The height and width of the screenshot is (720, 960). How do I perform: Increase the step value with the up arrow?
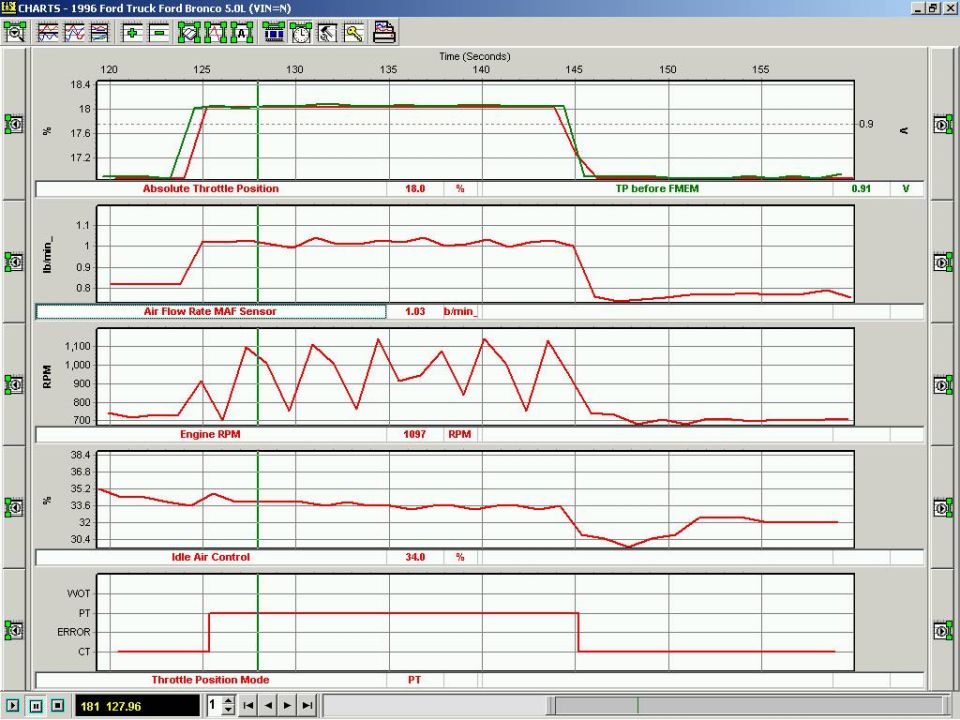pos(228,701)
